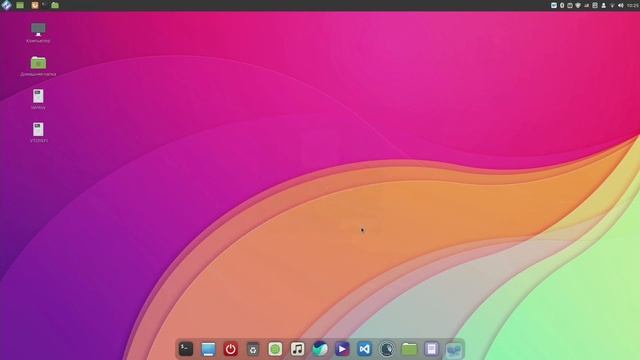640x360 pixels.
Task: Open the orange application launcher in the top panel
Action: point(35,5)
